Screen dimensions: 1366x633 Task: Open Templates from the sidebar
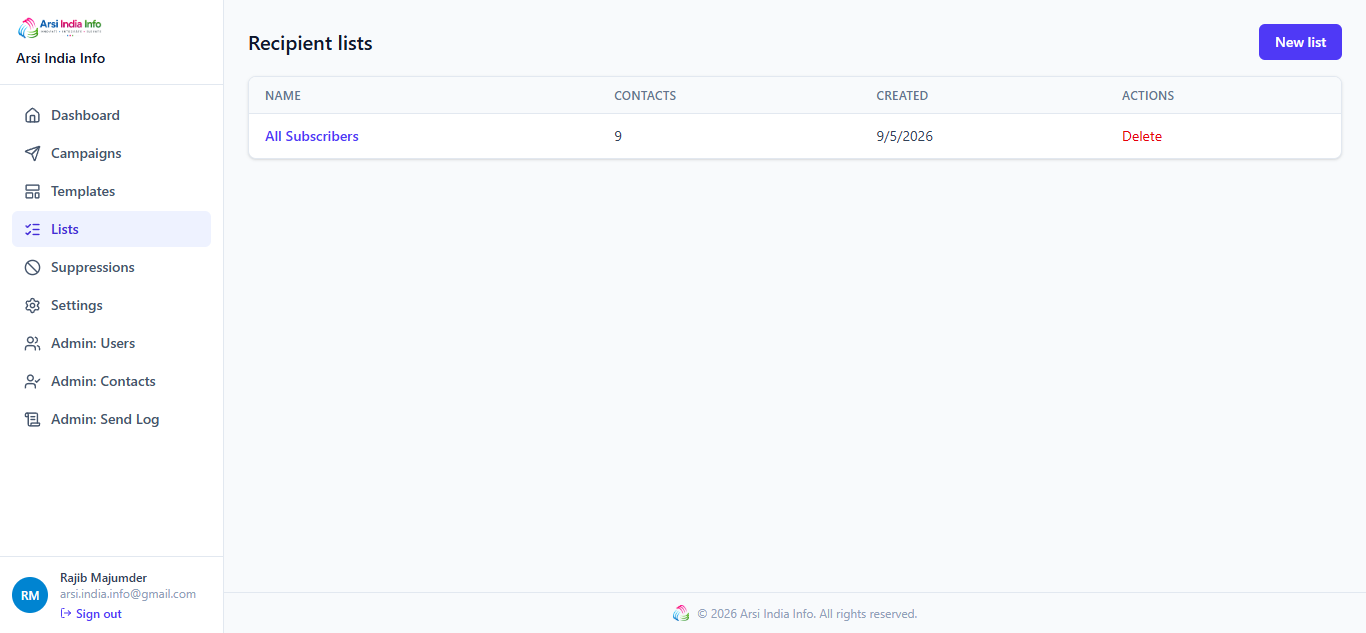click(x=111, y=191)
